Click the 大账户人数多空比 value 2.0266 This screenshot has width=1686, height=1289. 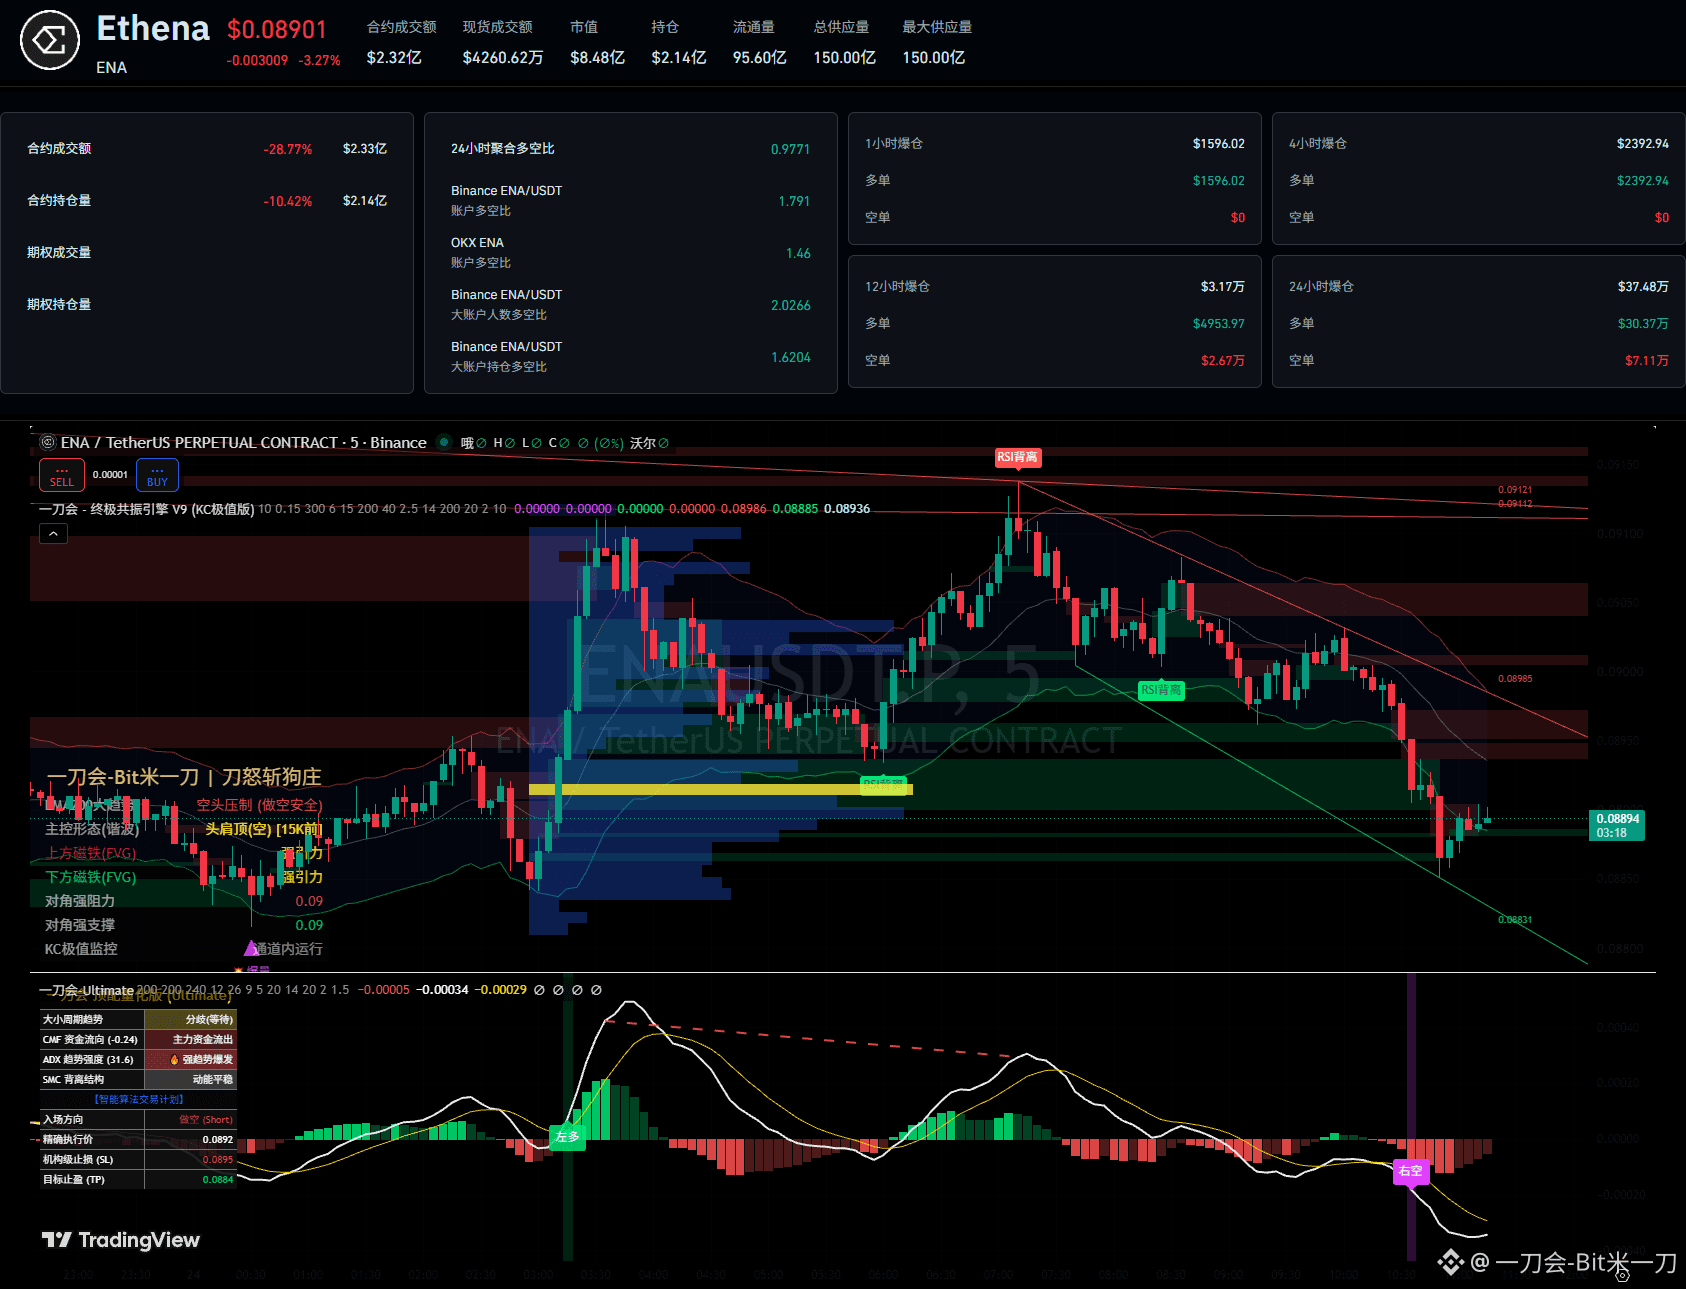click(790, 305)
